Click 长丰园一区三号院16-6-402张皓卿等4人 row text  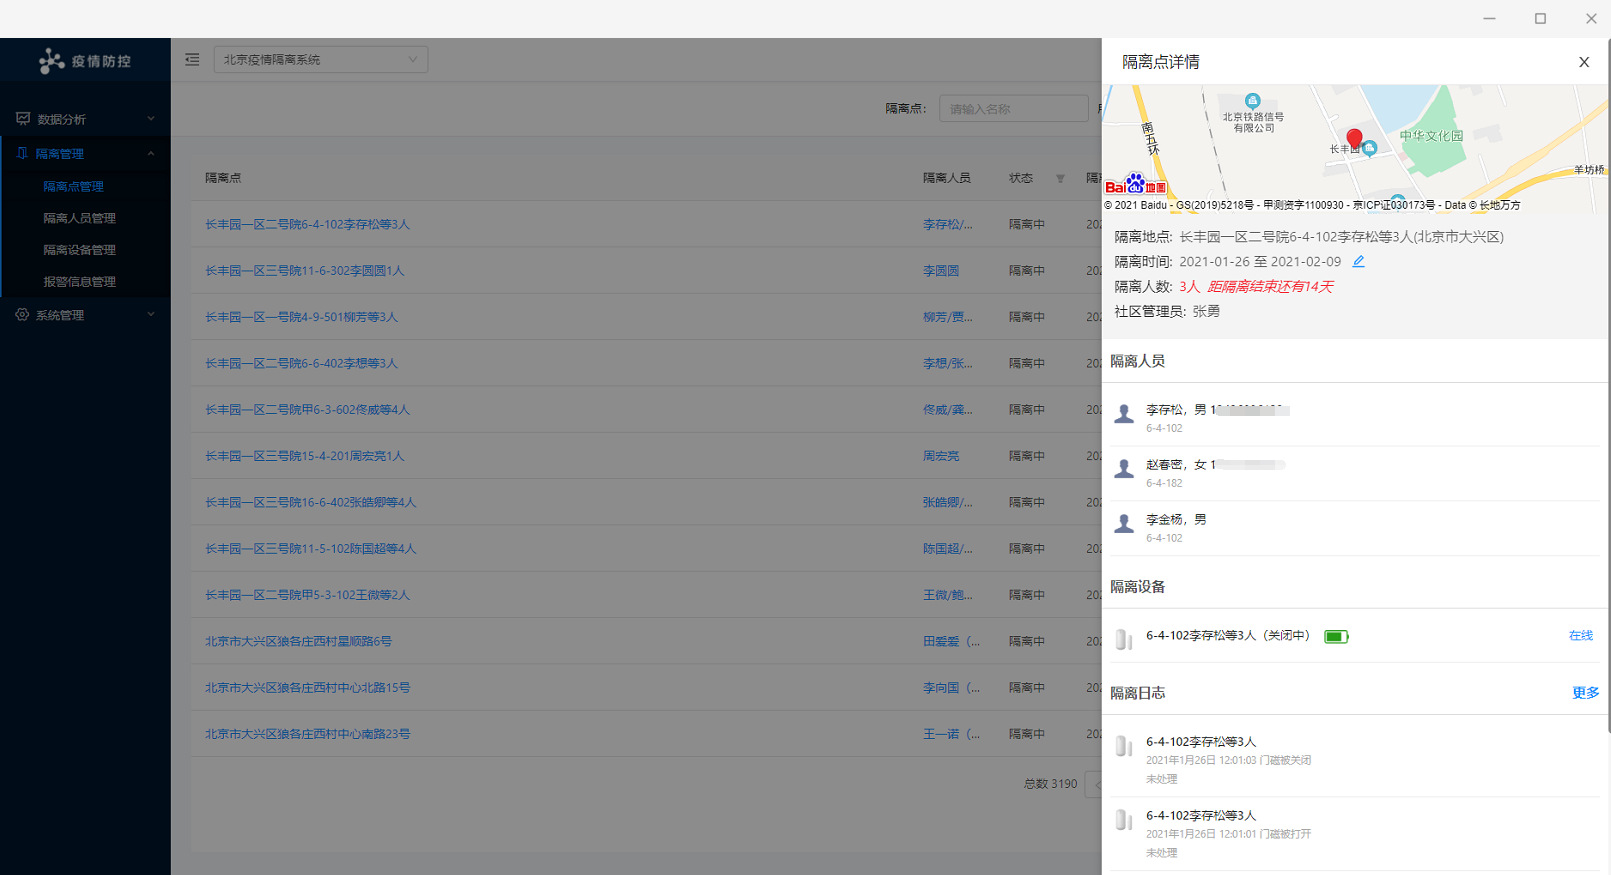(310, 503)
